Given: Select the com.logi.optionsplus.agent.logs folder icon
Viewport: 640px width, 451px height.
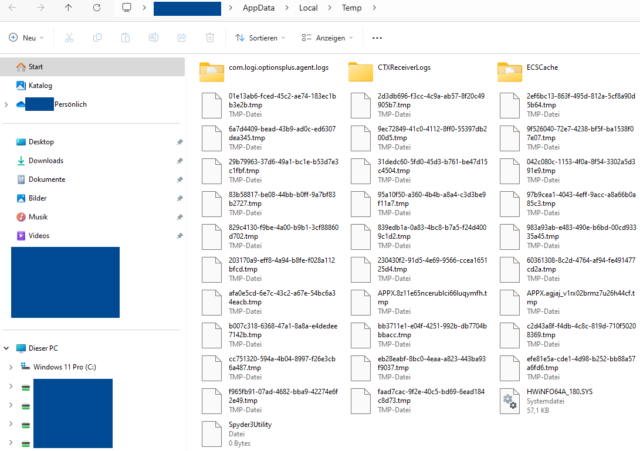Looking at the screenshot, I should 211,72.
